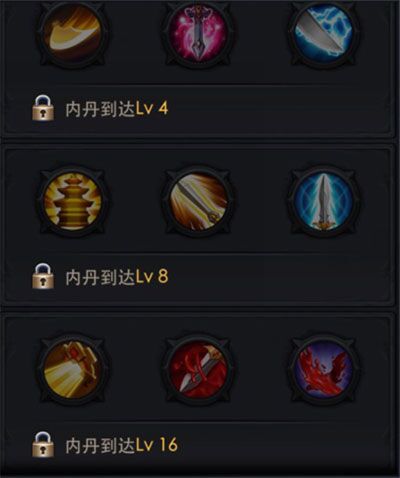400x478 pixels.
Task: Click the 内丹到达Lv 4 unlock requirement text
Action: tap(117, 109)
